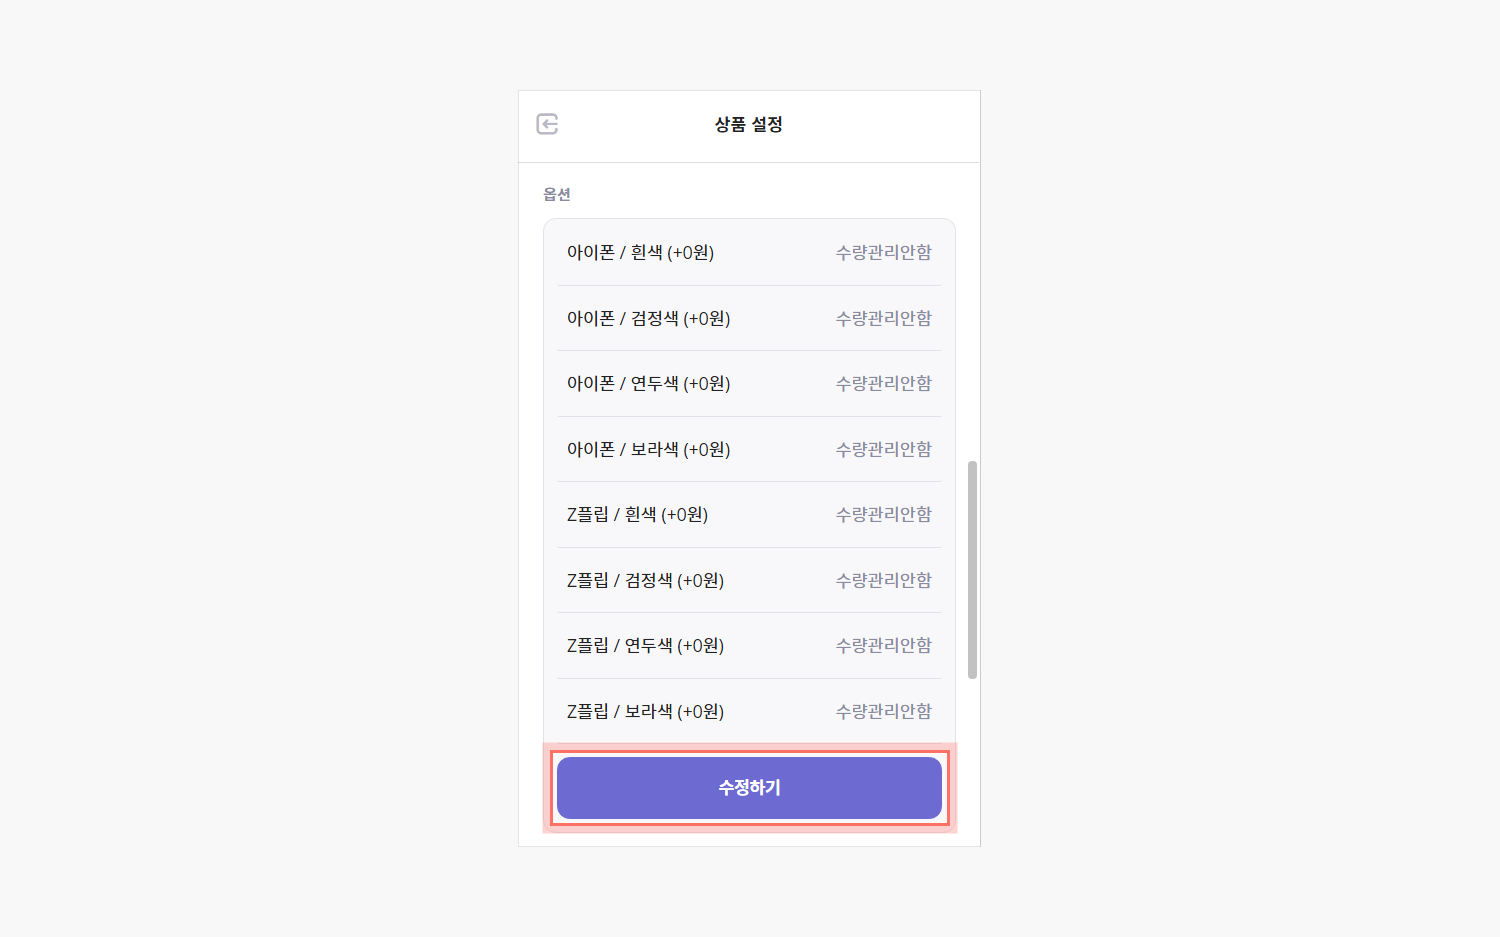Viewport: 1500px width, 937px height.
Task: Click 수량관리안함 for Z플립 / 보라색
Action: (884, 711)
